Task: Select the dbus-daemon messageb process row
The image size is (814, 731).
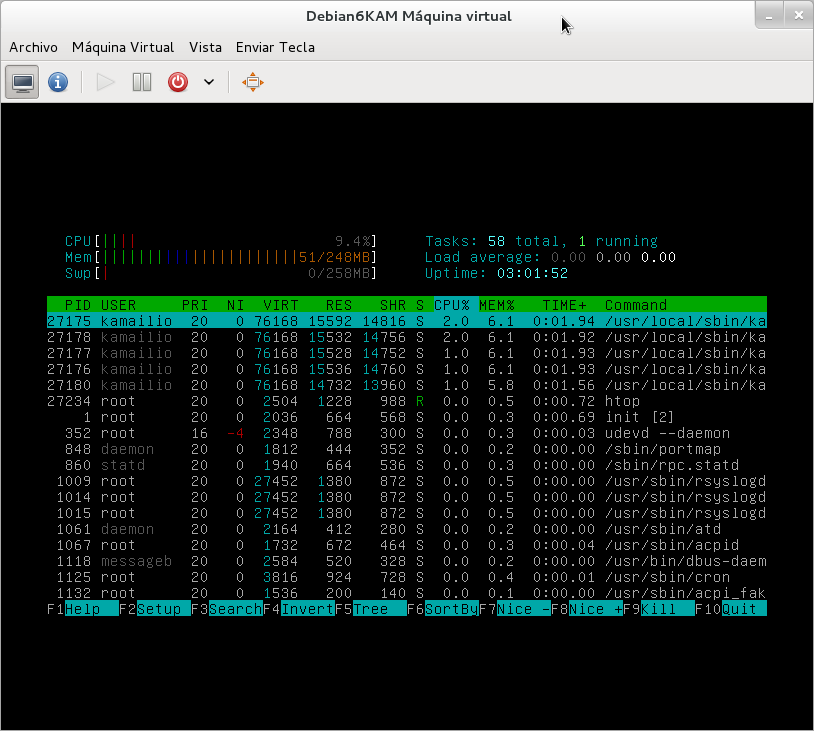Action: [406, 561]
